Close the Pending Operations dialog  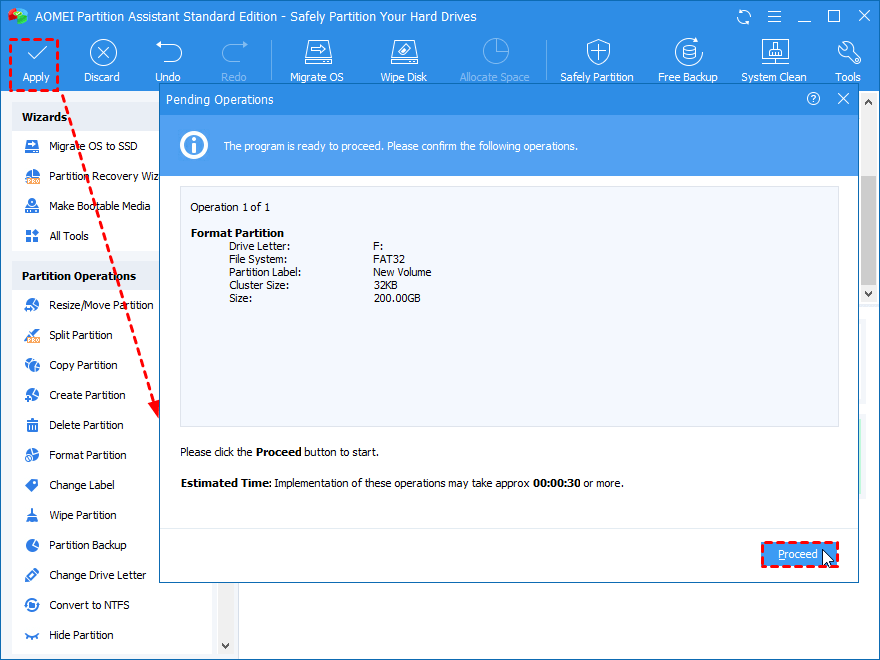coord(843,99)
